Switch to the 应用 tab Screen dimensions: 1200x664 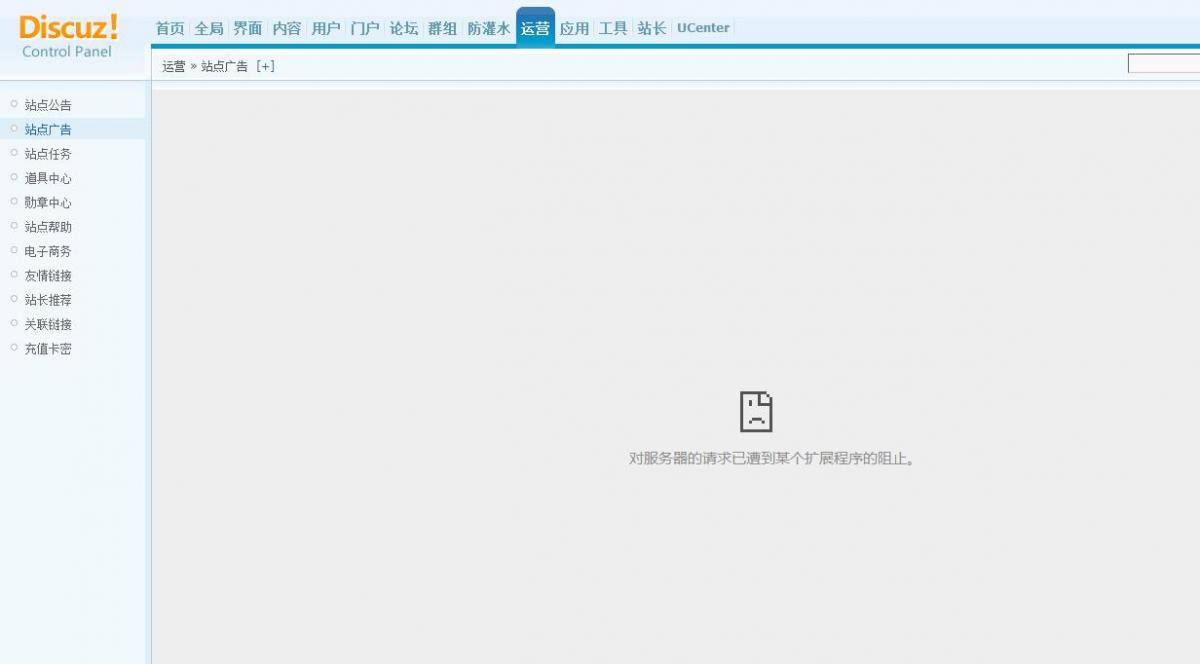(x=575, y=28)
